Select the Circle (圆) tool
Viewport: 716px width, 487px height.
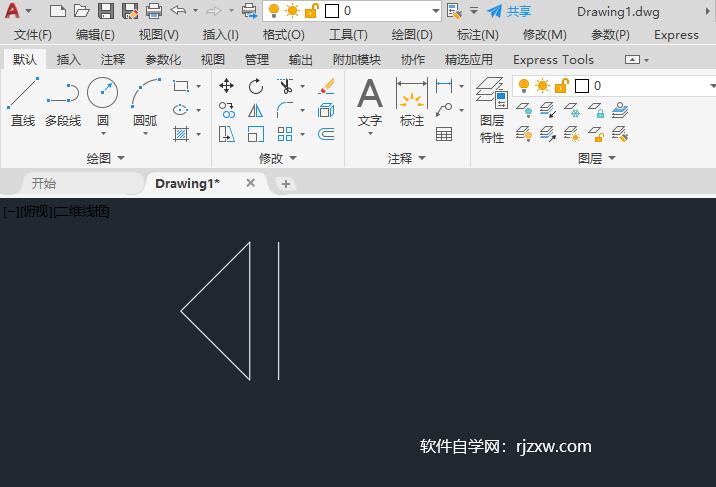pyautogui.click(x=103, y=100)
